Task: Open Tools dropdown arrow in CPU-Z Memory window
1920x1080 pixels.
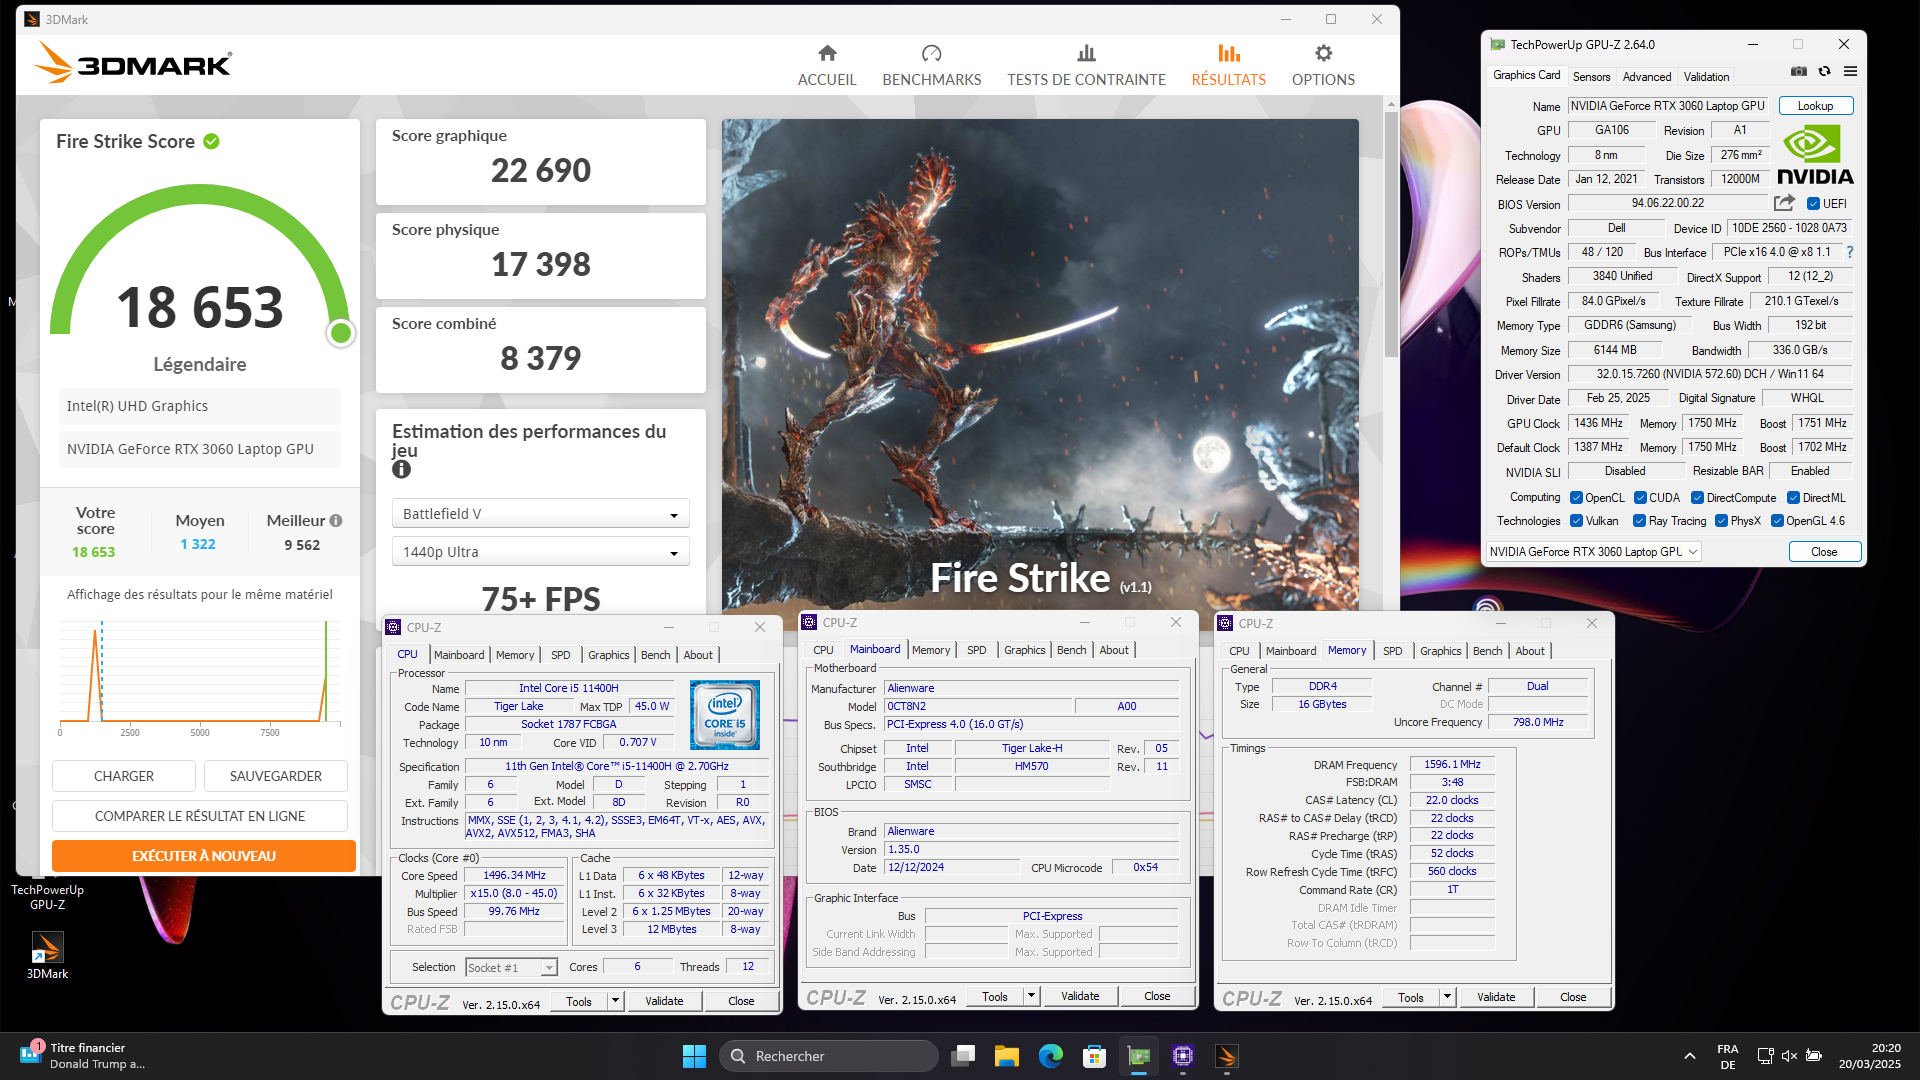Action: pyautogui.click(x=1447, y=997)
